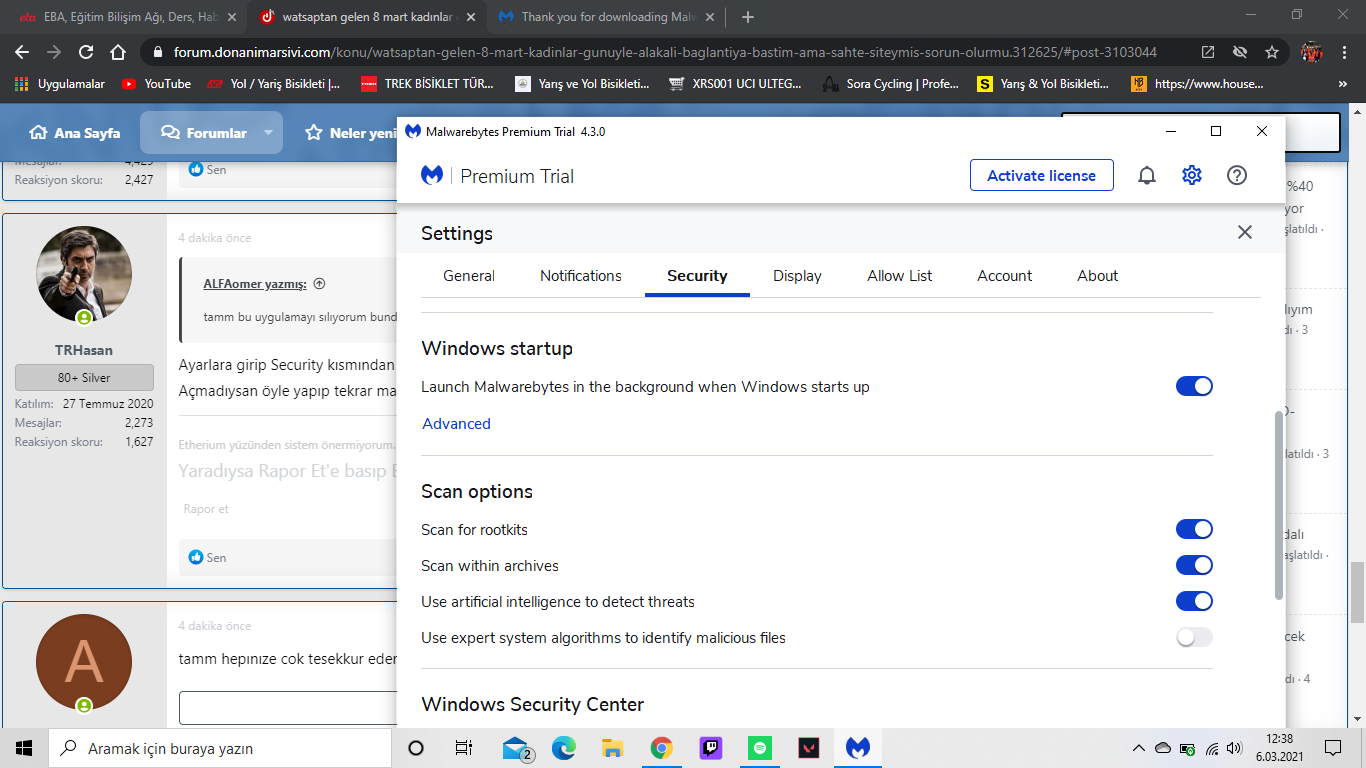The width and height of the screenshot is (1366, 768).
Task: Open Notifications settings tab
Action: pos(581,276)
